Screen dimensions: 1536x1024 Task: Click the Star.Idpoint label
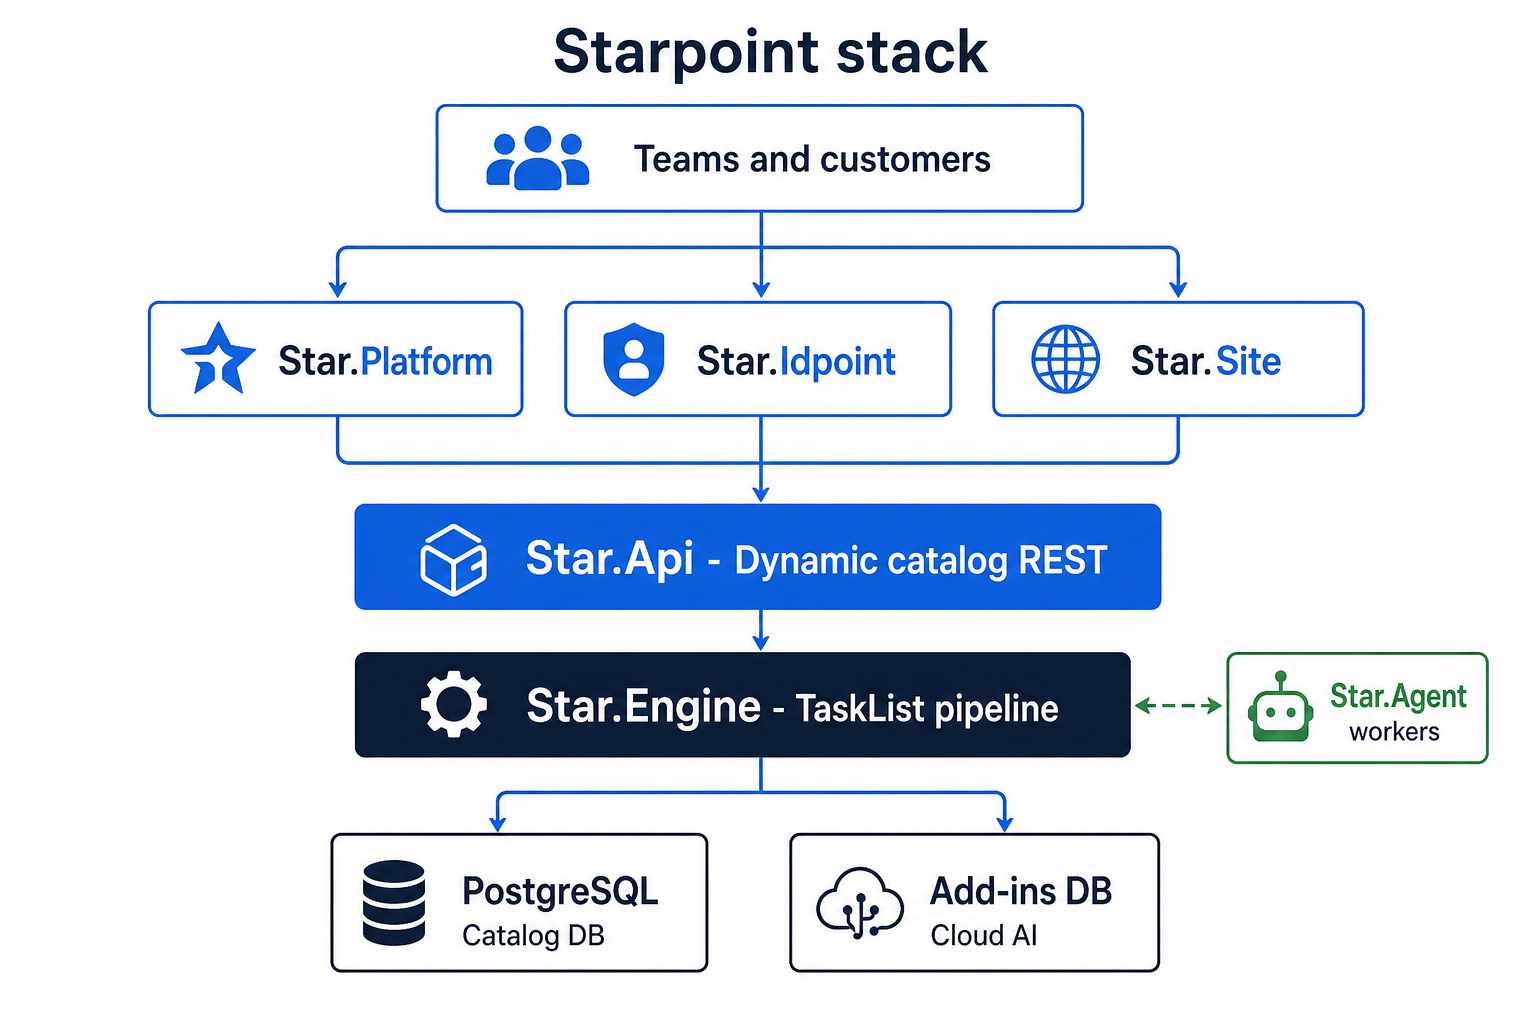(x=796, y=361)
